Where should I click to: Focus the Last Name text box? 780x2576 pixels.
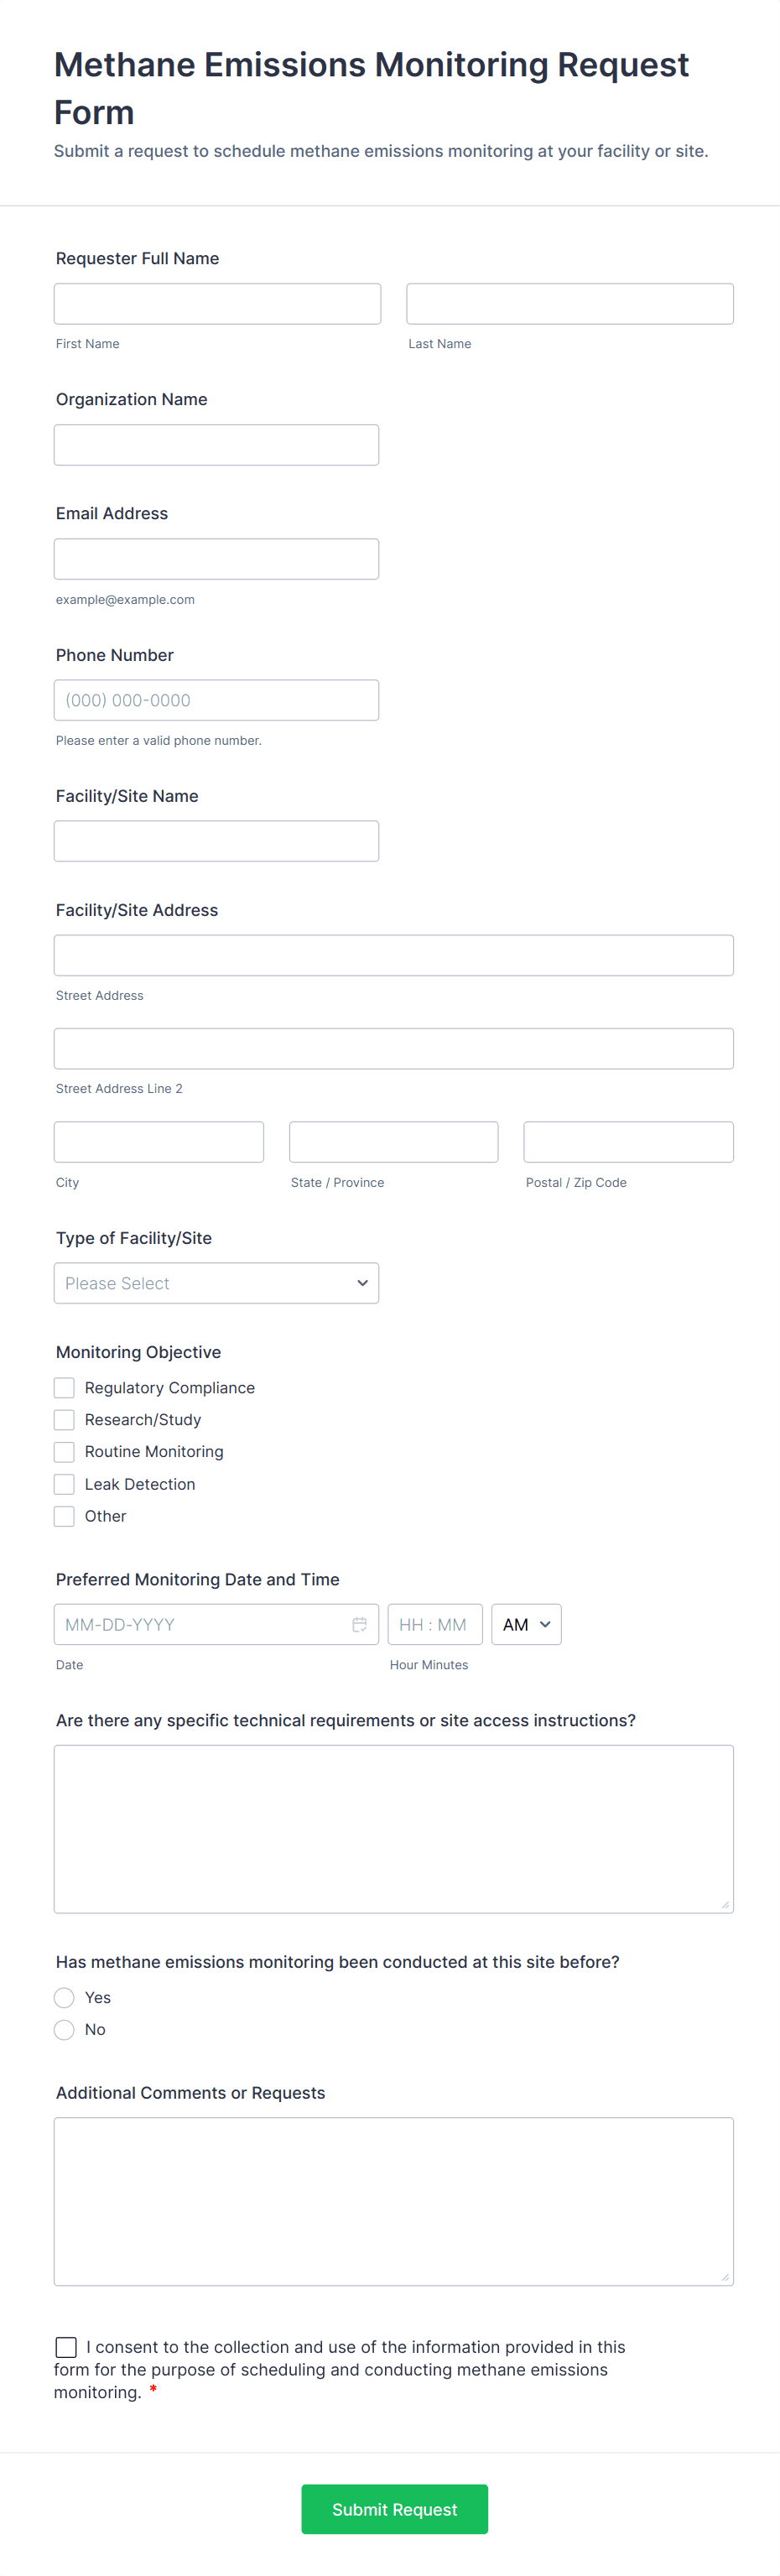[x=569, y=304]
